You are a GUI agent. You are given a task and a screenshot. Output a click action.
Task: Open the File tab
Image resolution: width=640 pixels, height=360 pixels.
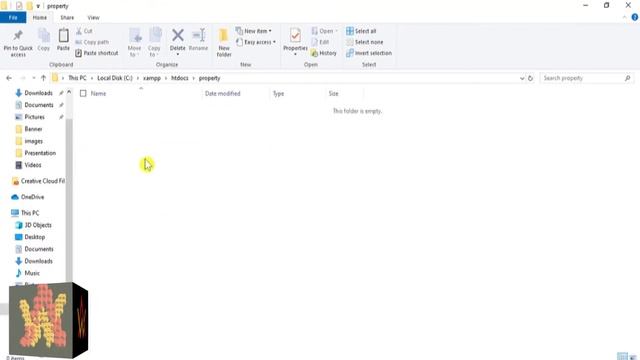(x=13, y=18)
